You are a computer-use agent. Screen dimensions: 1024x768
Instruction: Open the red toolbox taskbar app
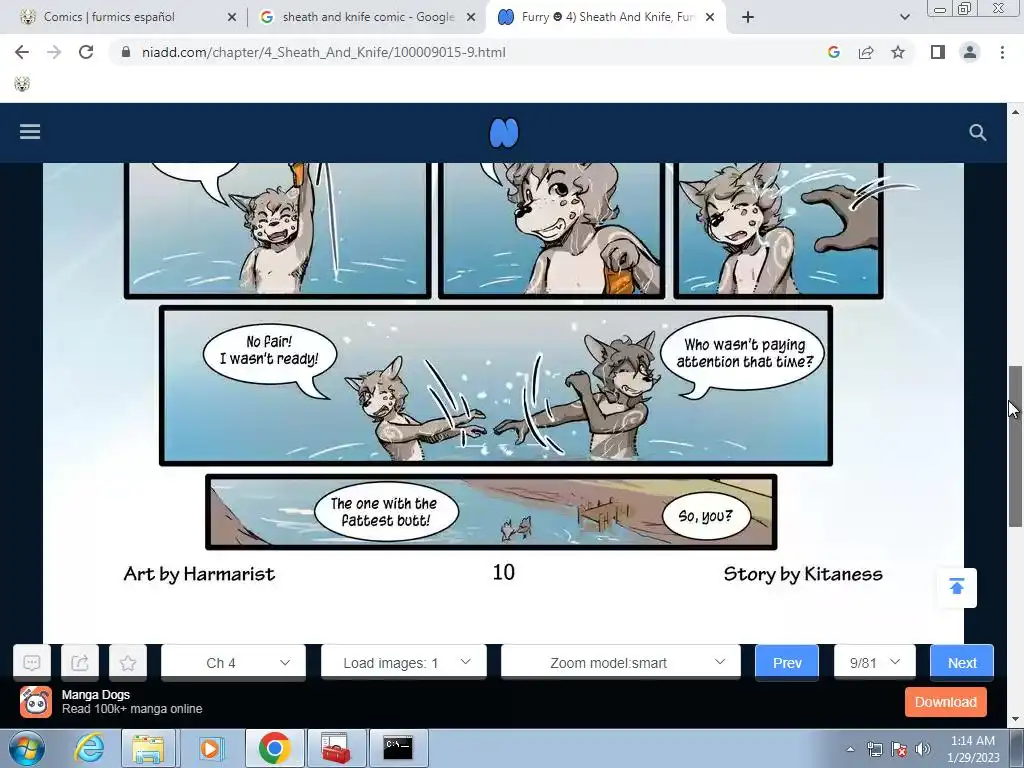click(336, 748)
